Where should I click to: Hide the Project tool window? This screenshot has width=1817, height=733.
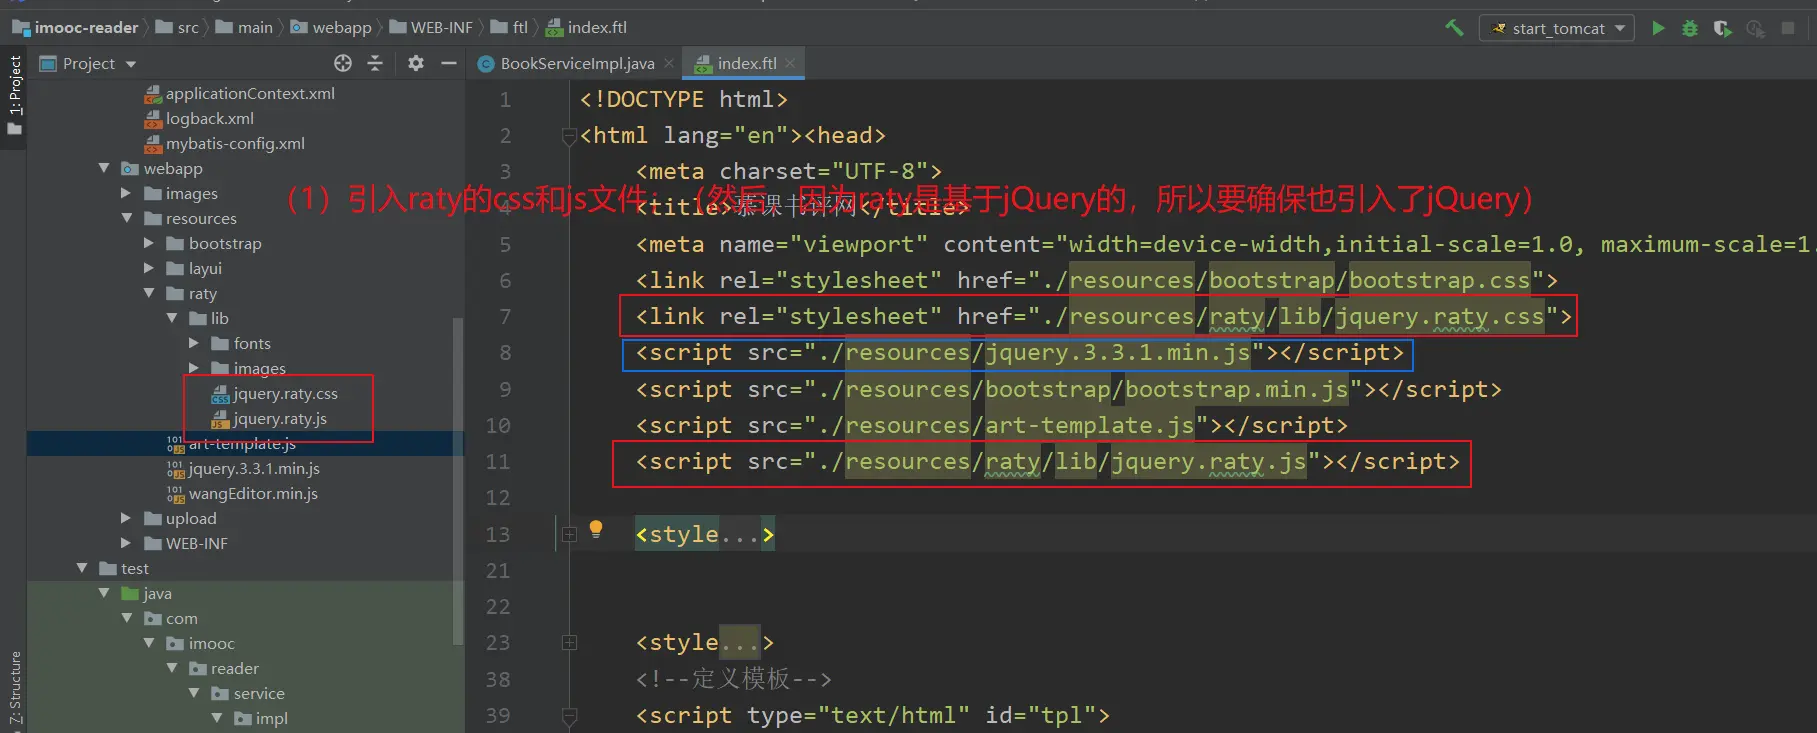click(x=449, y=63)
